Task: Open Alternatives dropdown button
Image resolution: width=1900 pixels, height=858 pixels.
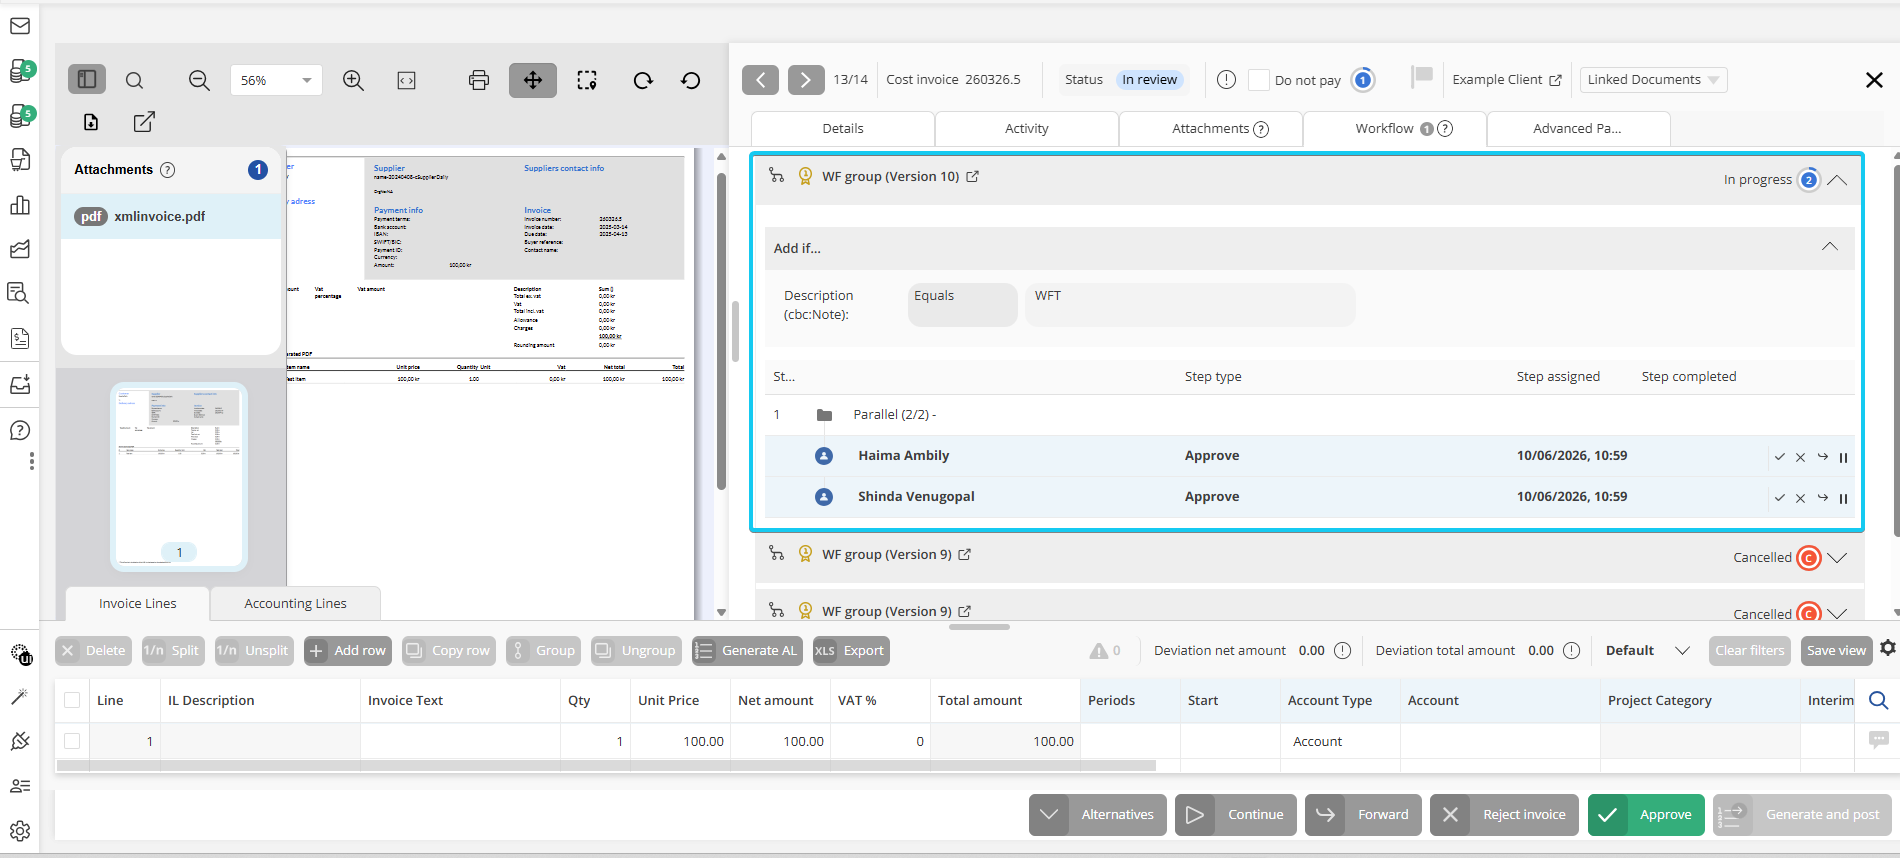Action: 1098,815
